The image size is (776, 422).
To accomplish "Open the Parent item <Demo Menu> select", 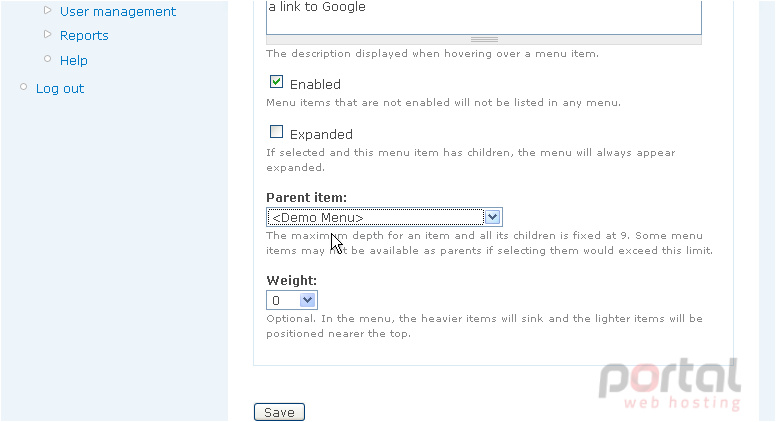I will pyautogui.click(x=385, y=217).
